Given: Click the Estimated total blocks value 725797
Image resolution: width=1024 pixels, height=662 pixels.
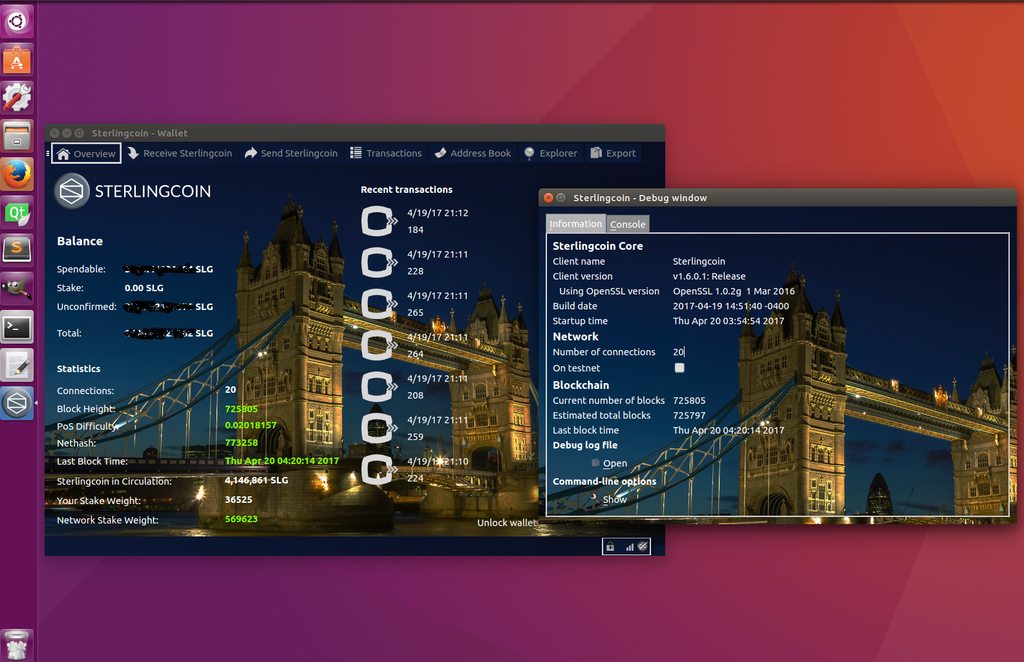Looking at the screenshot, I should 689,415.
